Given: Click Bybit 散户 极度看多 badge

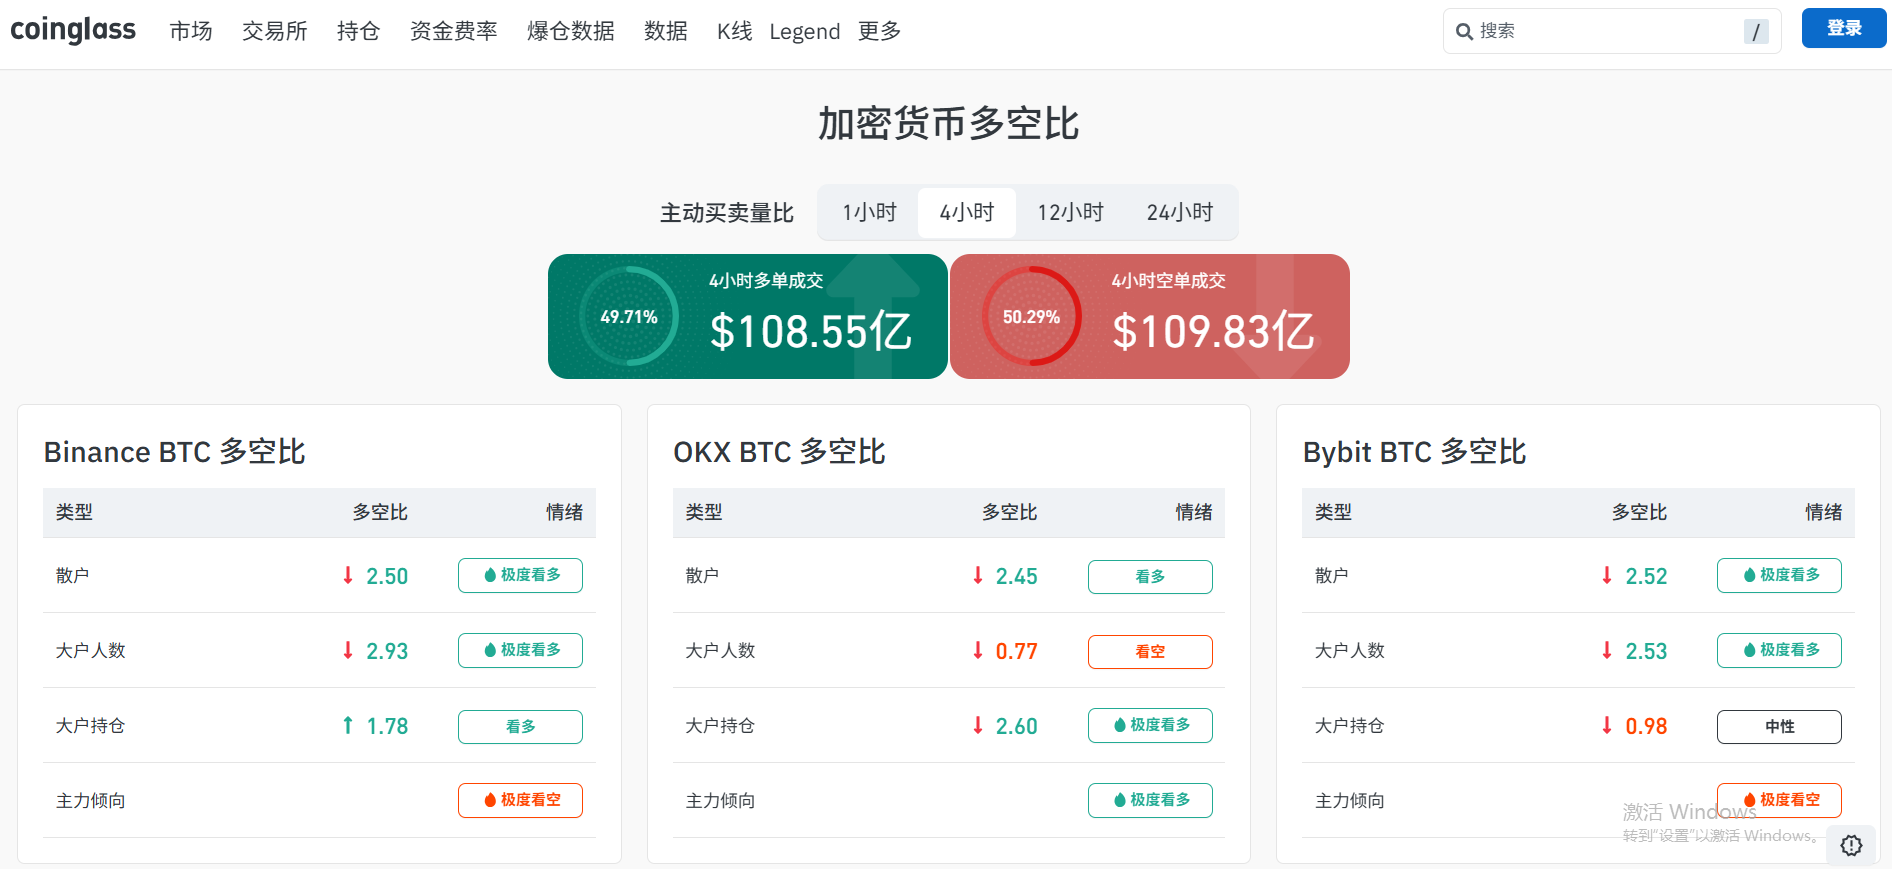Looking at the screenshot, I should click(1779, 575).
